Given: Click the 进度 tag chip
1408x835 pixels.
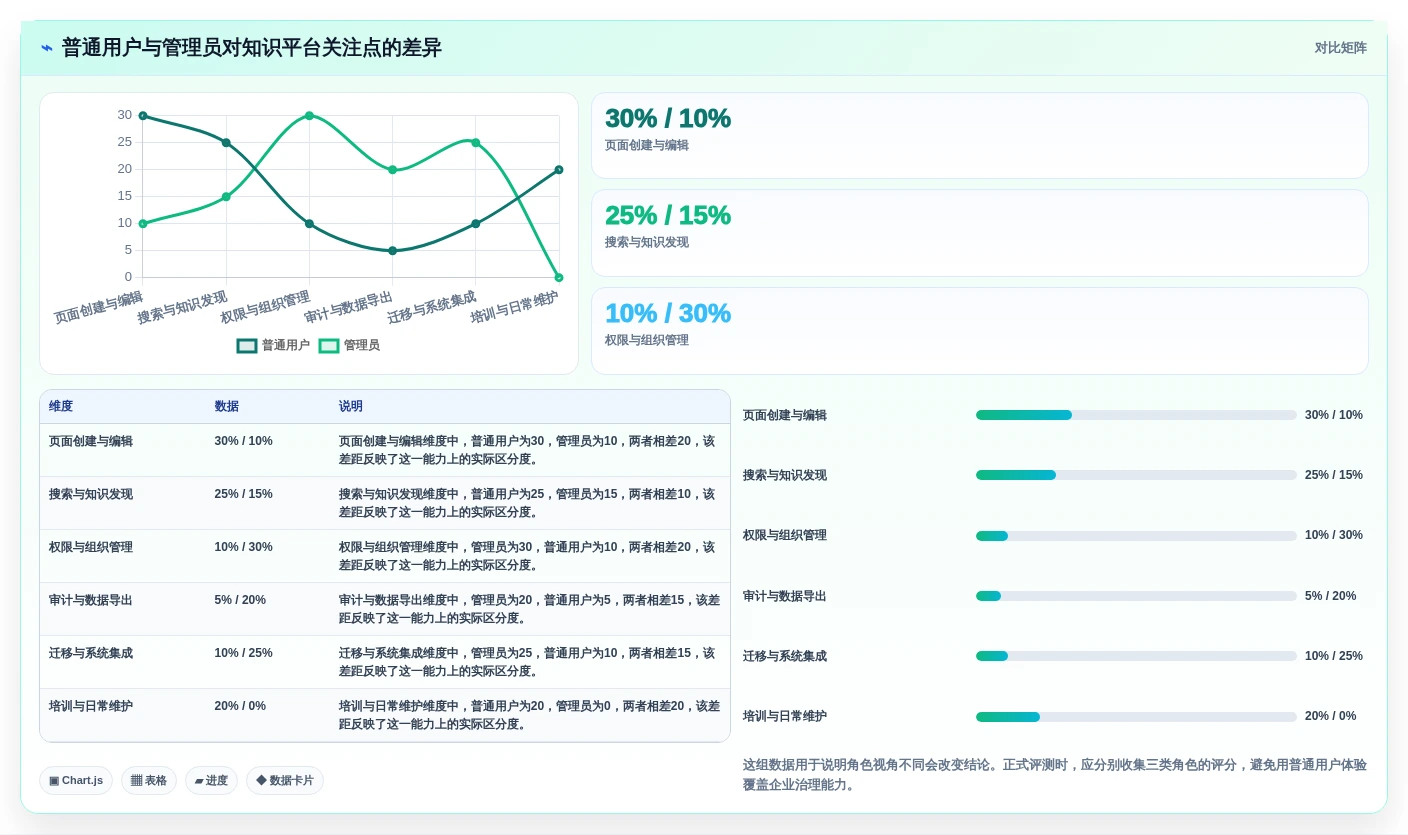Looking at the screenshot, I should (x=211, y=781).
